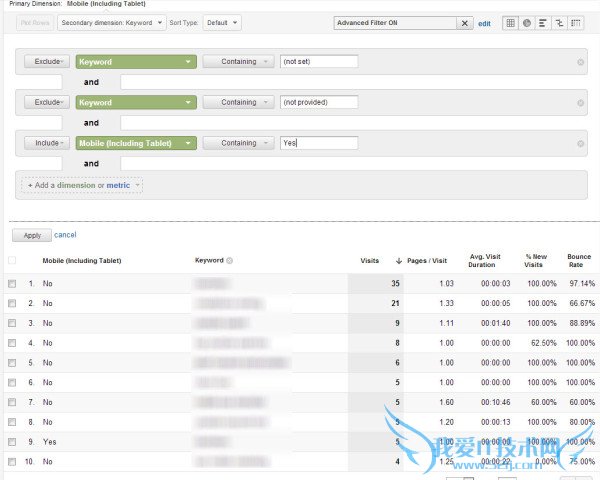Tick the select-all rows checkbox

point(12,261)
